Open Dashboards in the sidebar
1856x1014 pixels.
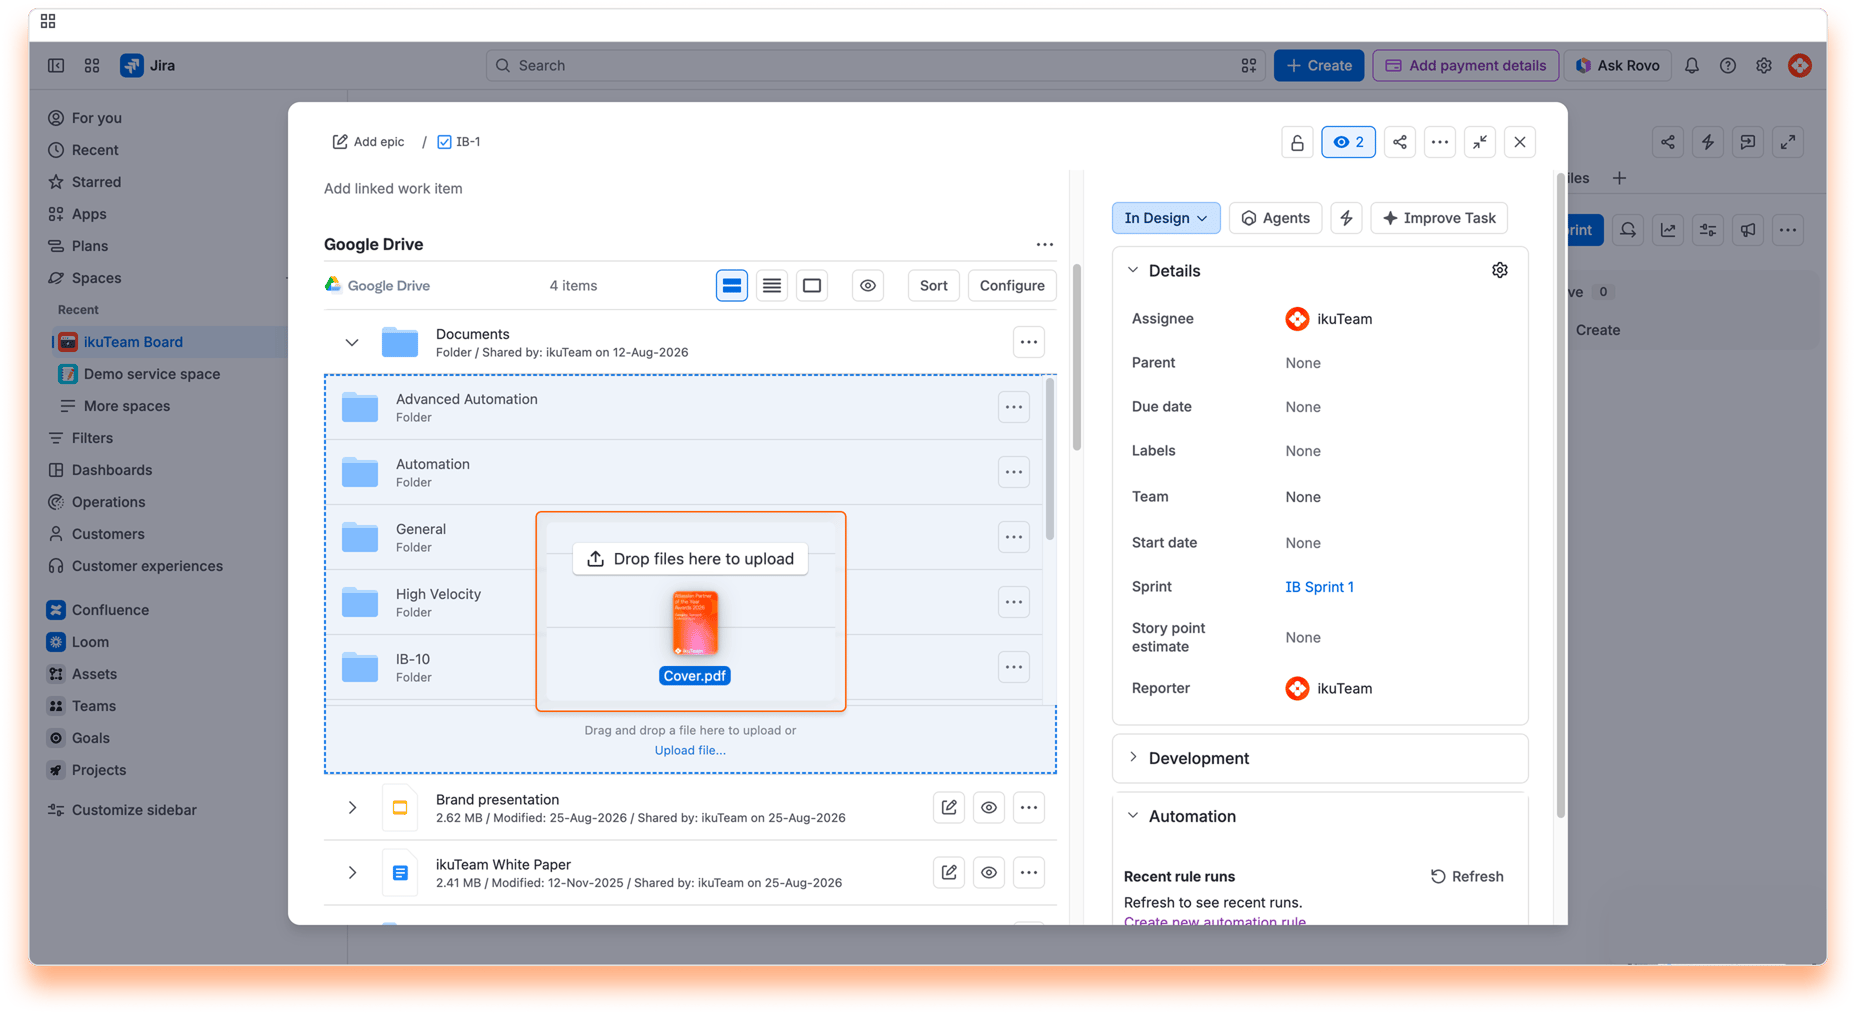(x=112, y=470)
